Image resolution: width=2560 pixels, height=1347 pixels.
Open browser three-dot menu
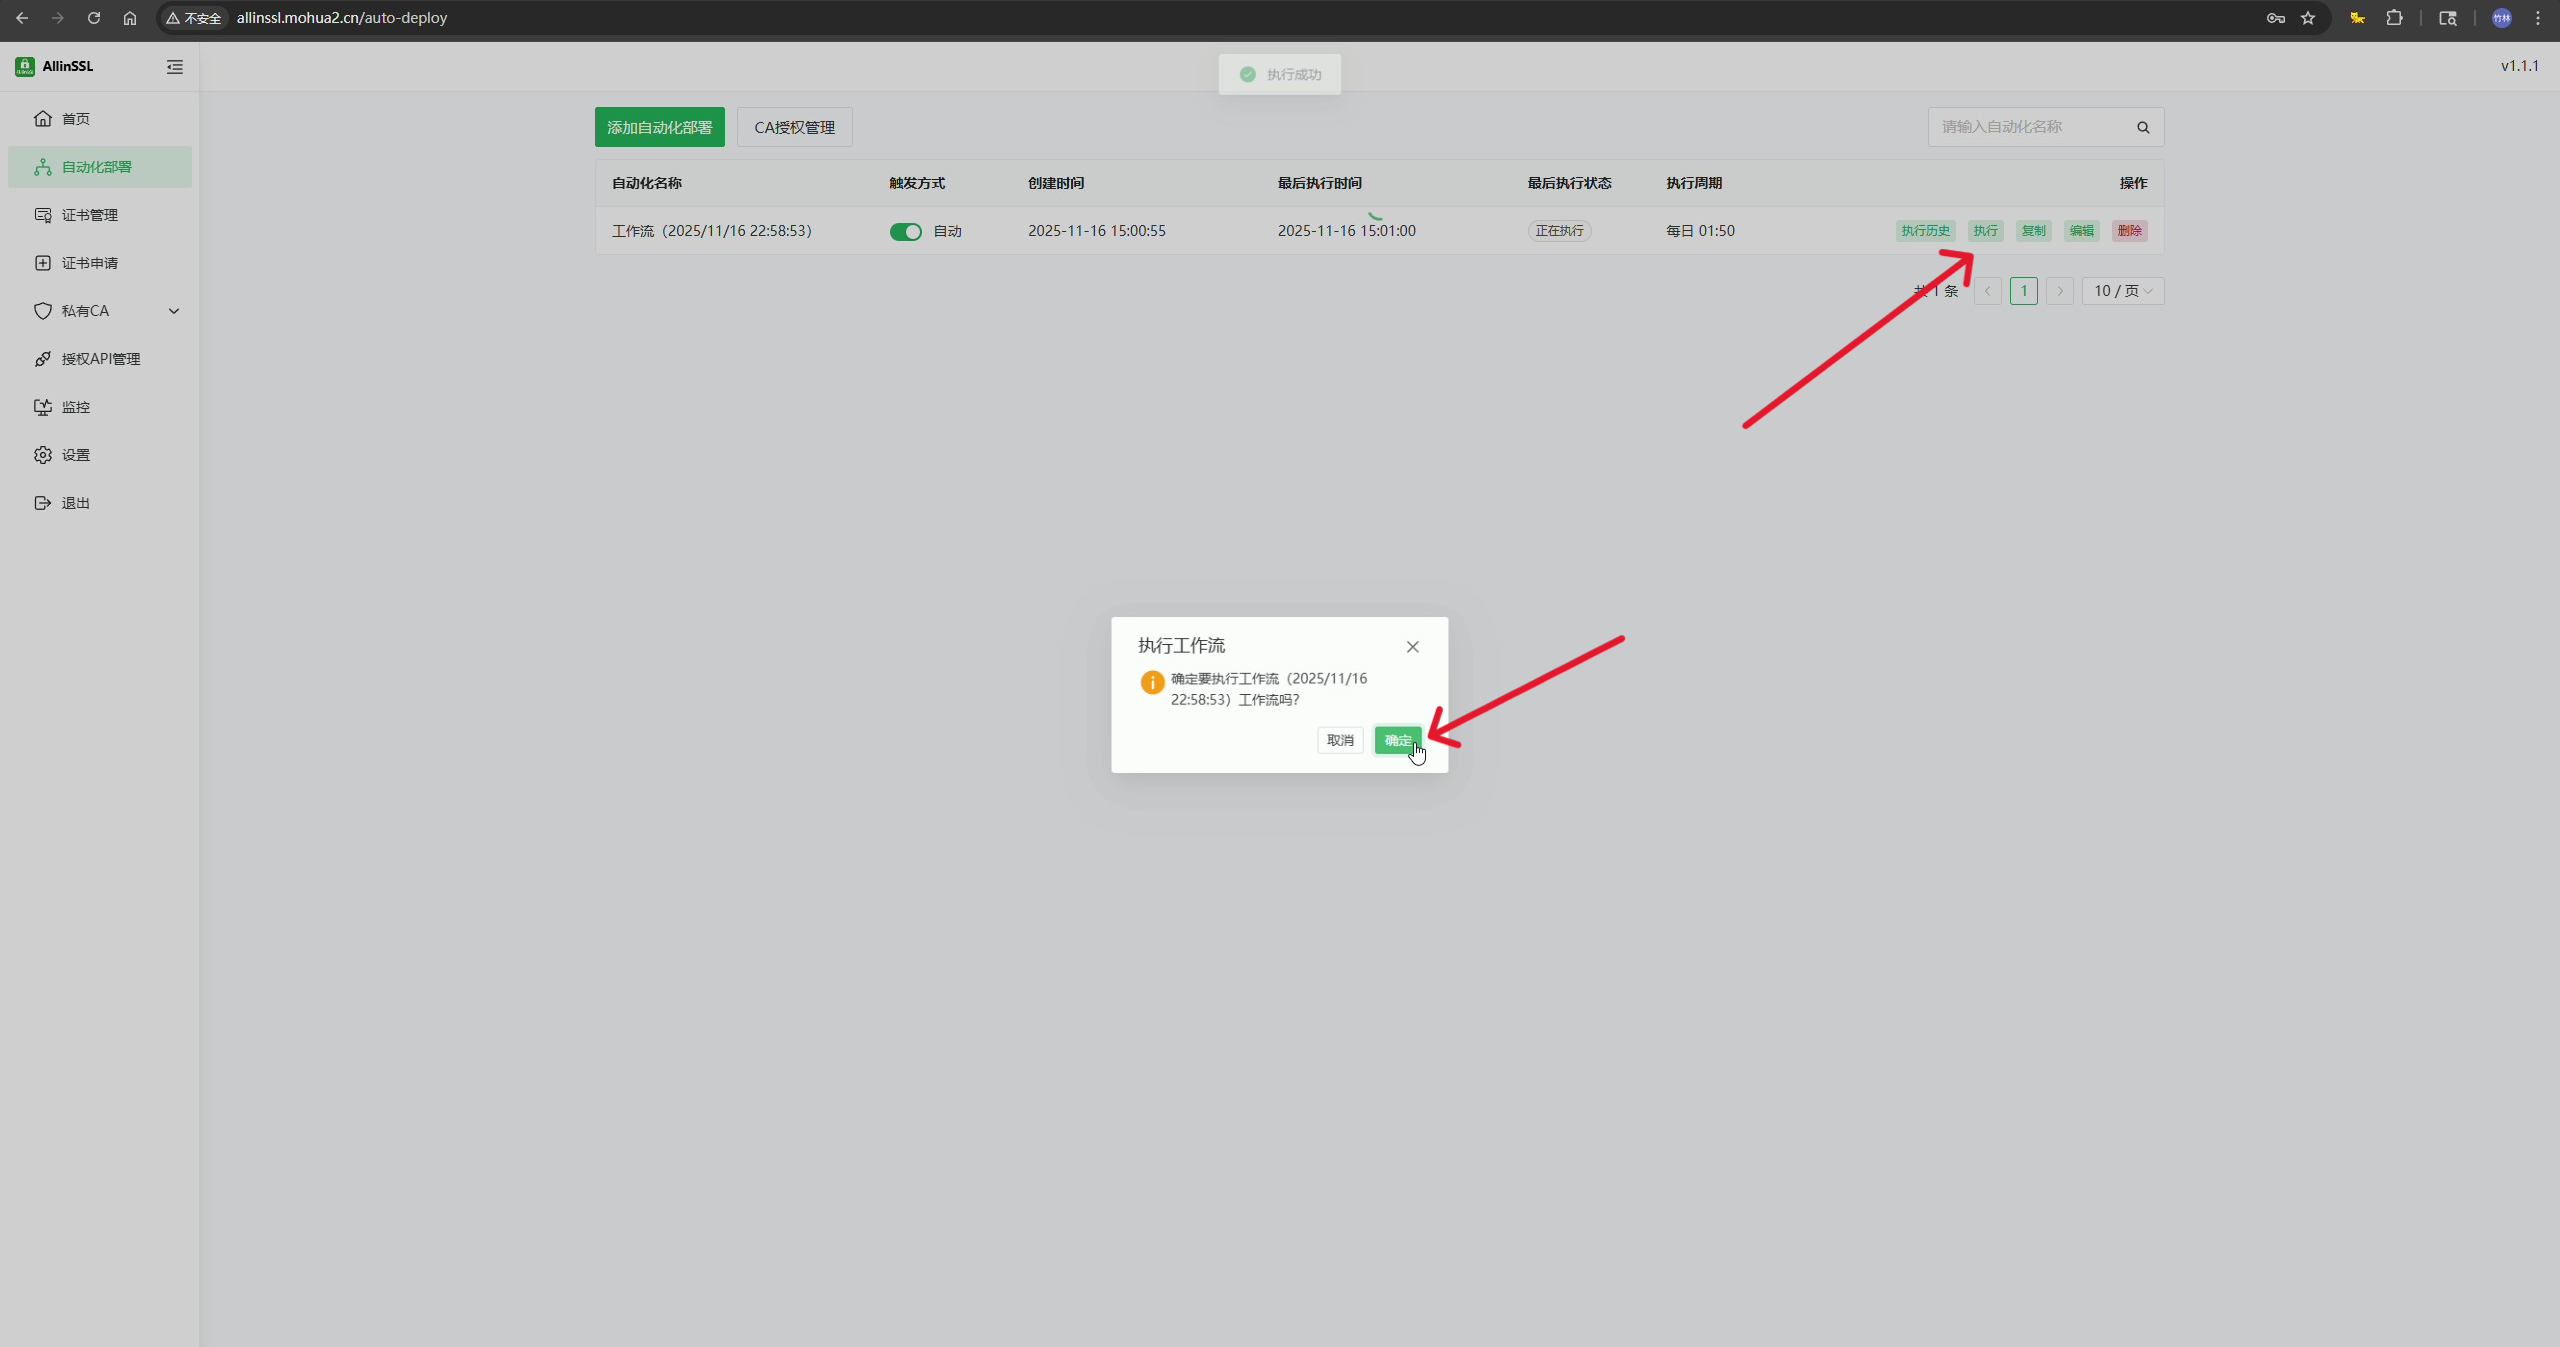point(2538,18)
